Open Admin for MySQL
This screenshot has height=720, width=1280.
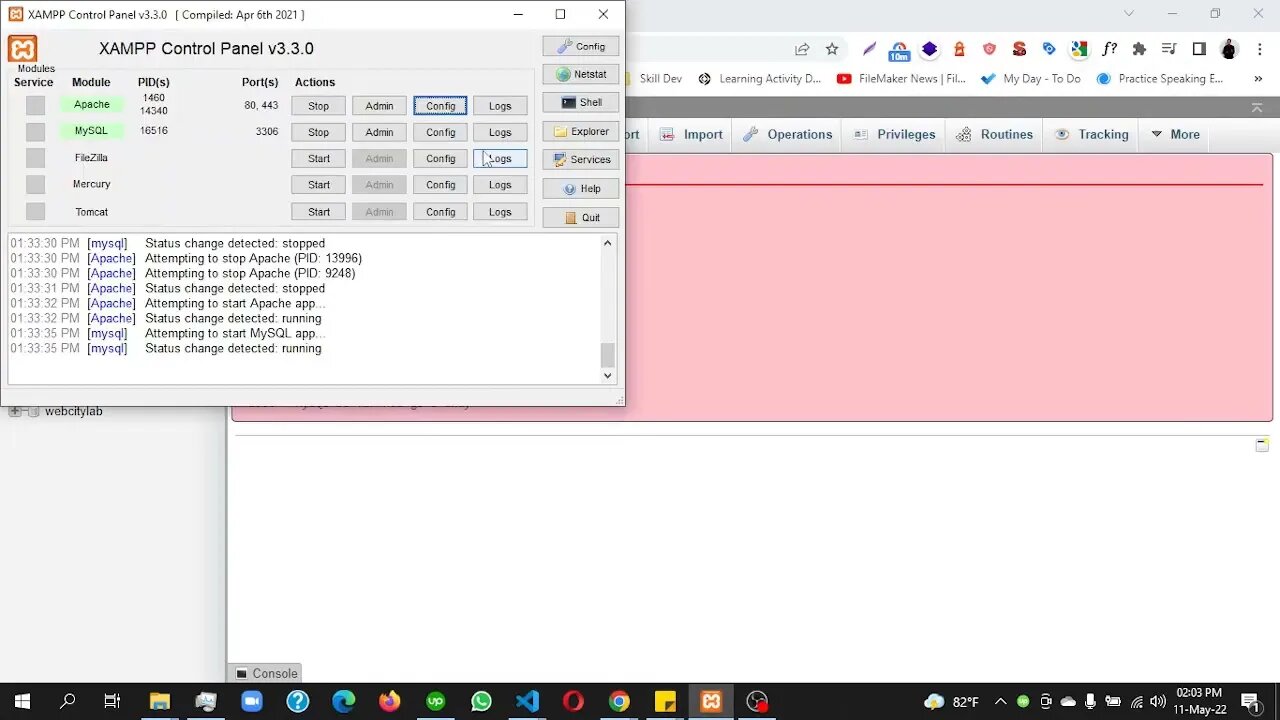(x=379, y=132)
